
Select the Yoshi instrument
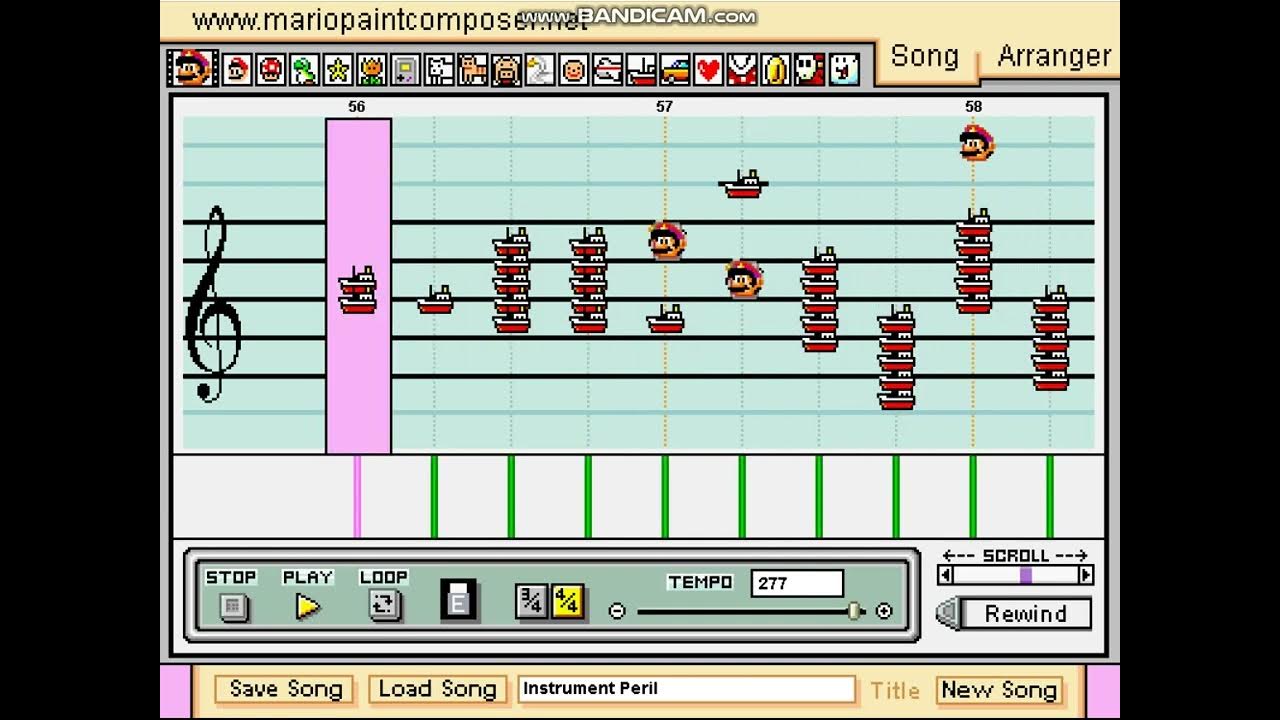coord(304,70)
